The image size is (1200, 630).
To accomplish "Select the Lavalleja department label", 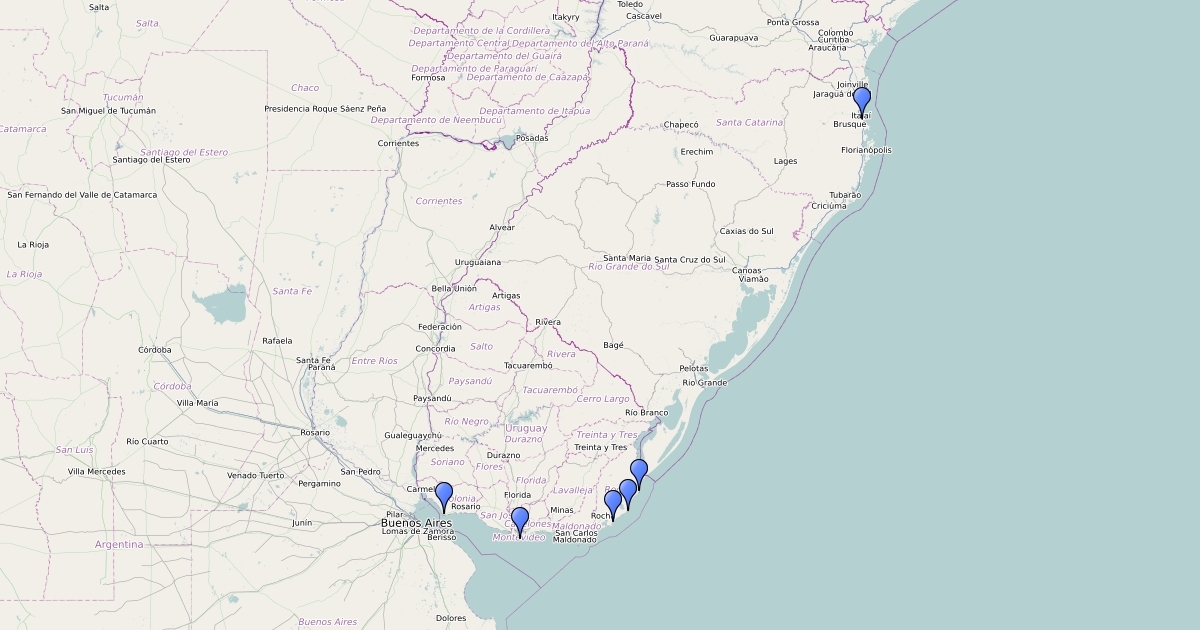I will (573, 490).
